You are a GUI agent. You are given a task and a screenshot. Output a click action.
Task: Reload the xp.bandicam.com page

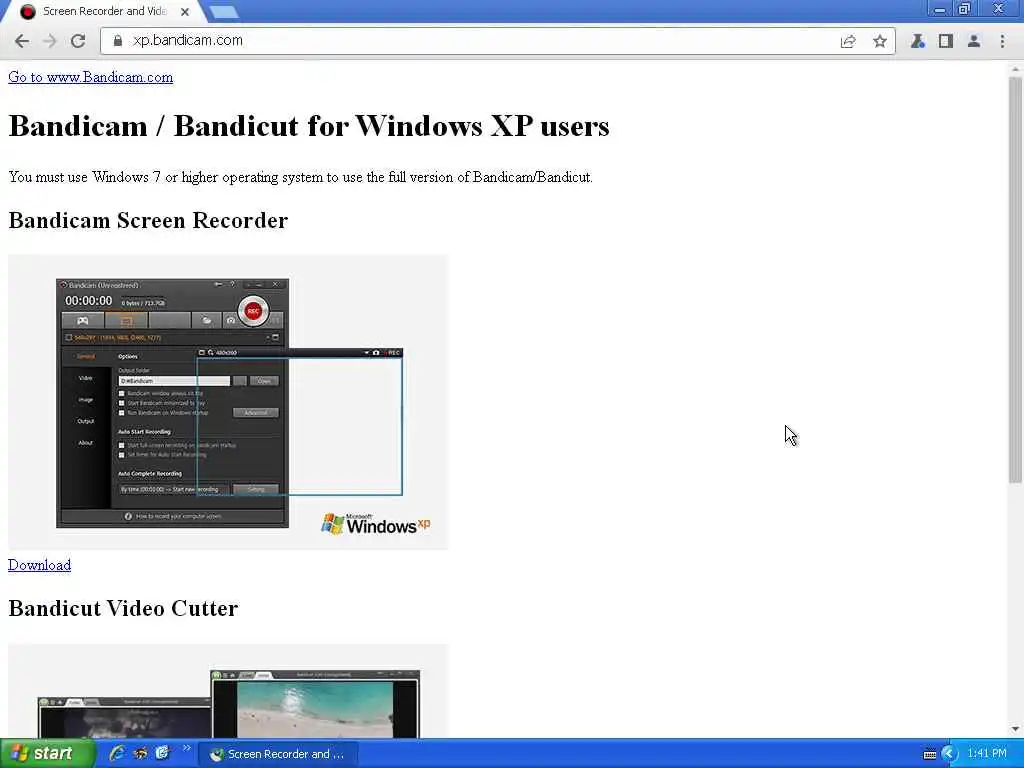(78, 41)
